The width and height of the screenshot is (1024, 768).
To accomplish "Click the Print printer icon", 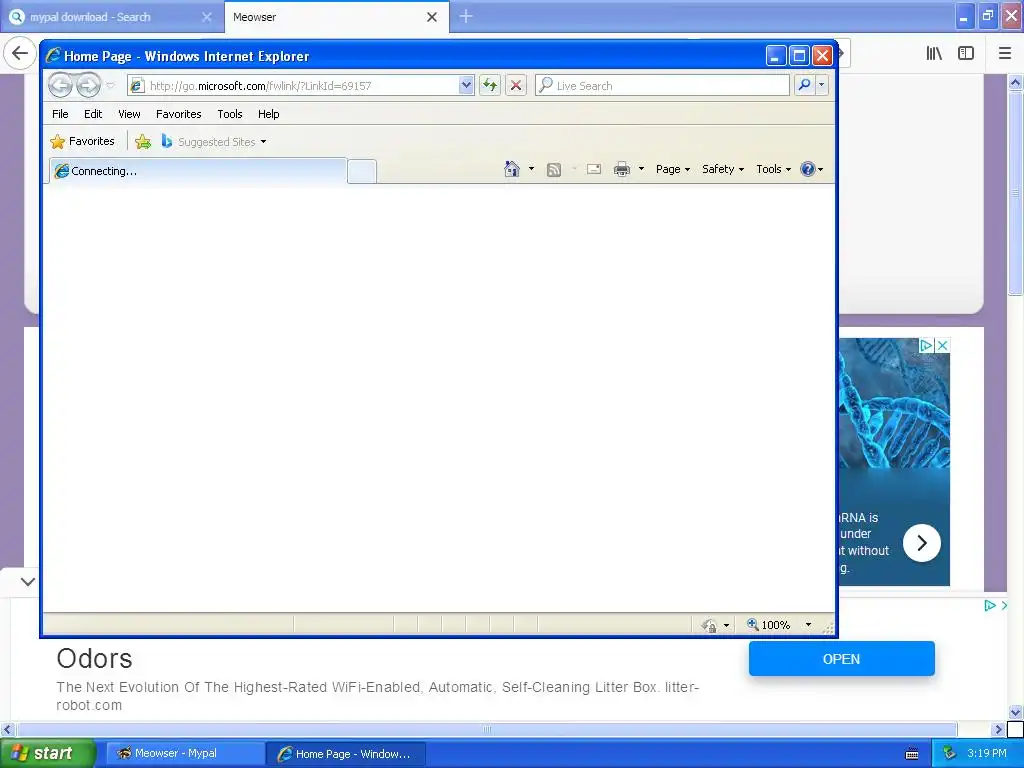I will pyautogui.click(x=622, y=169).
